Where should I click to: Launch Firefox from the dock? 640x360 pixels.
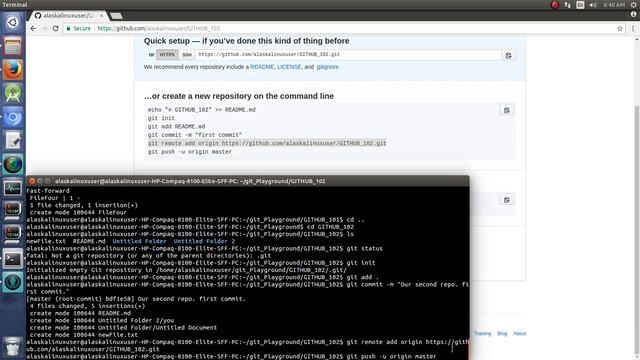click(13, 70)
